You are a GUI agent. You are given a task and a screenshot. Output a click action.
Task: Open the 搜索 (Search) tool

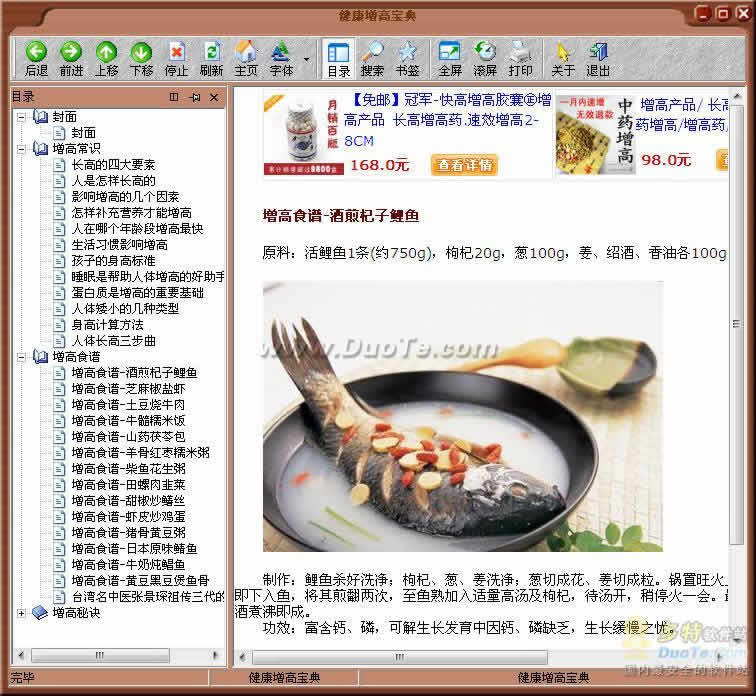[372, 58]
